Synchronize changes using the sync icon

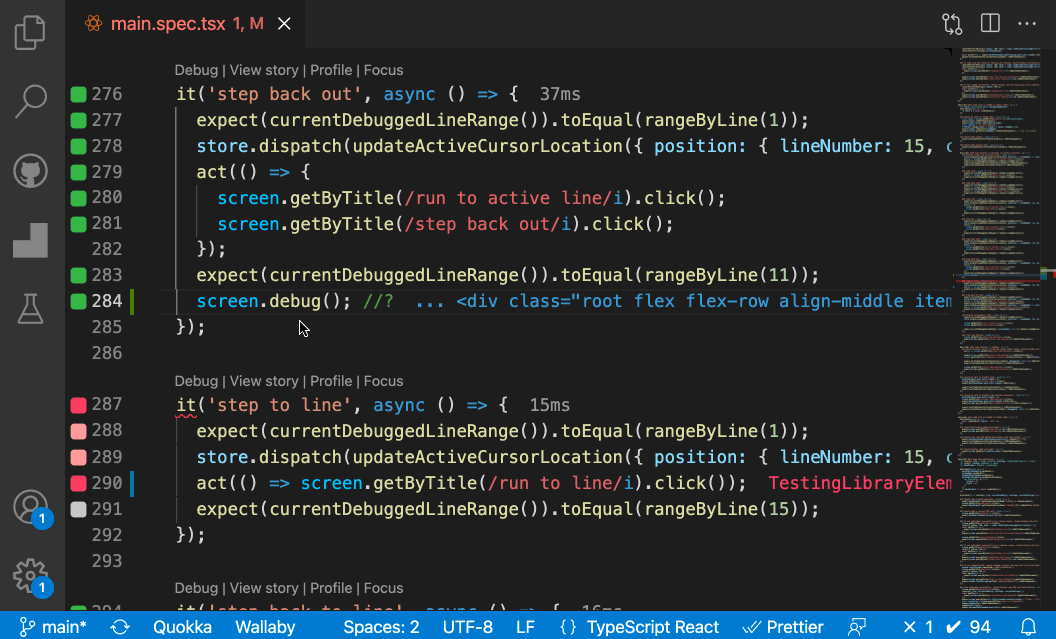click(120, 627)
